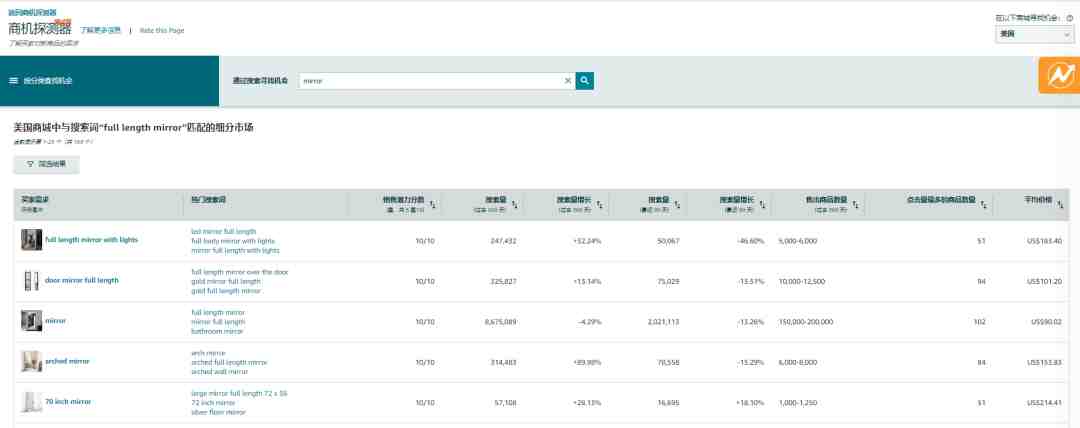
Task: Click 90-day search volume 2,021,113
Action: click(664, 322)
